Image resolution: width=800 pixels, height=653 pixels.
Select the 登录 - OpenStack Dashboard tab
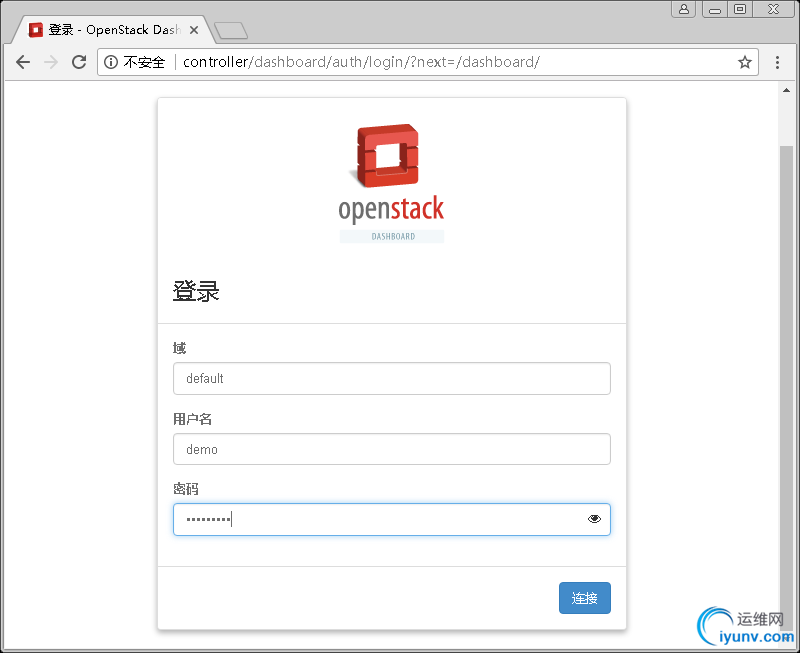pyautogui.click(x=111, y=30)
